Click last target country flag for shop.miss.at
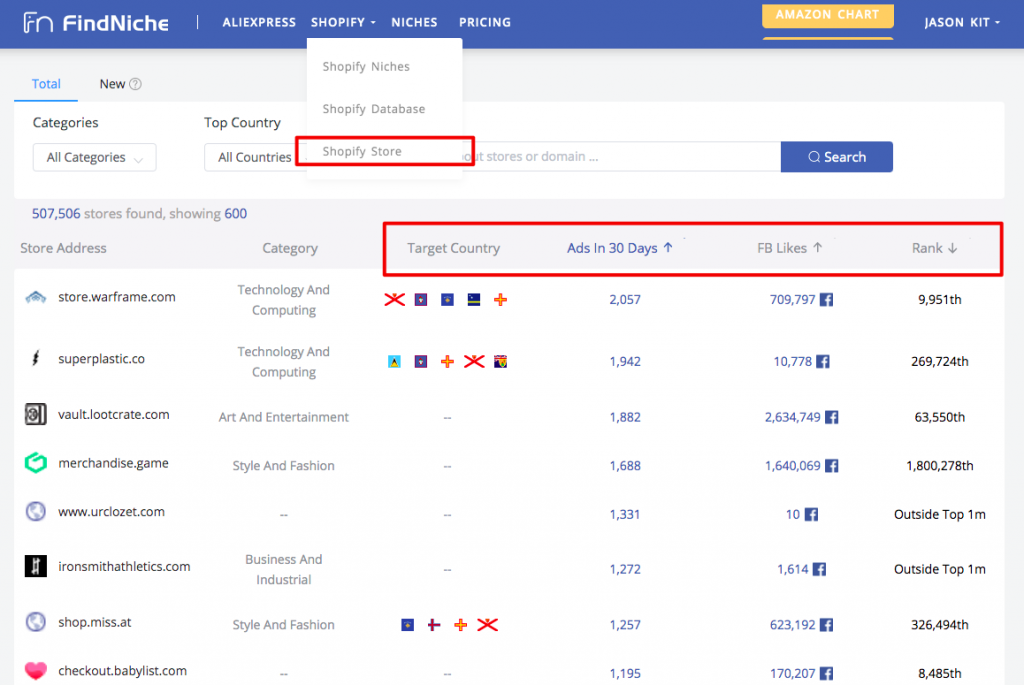The width and height of the screenshot is (1024, 685). (x=488, y=625)
